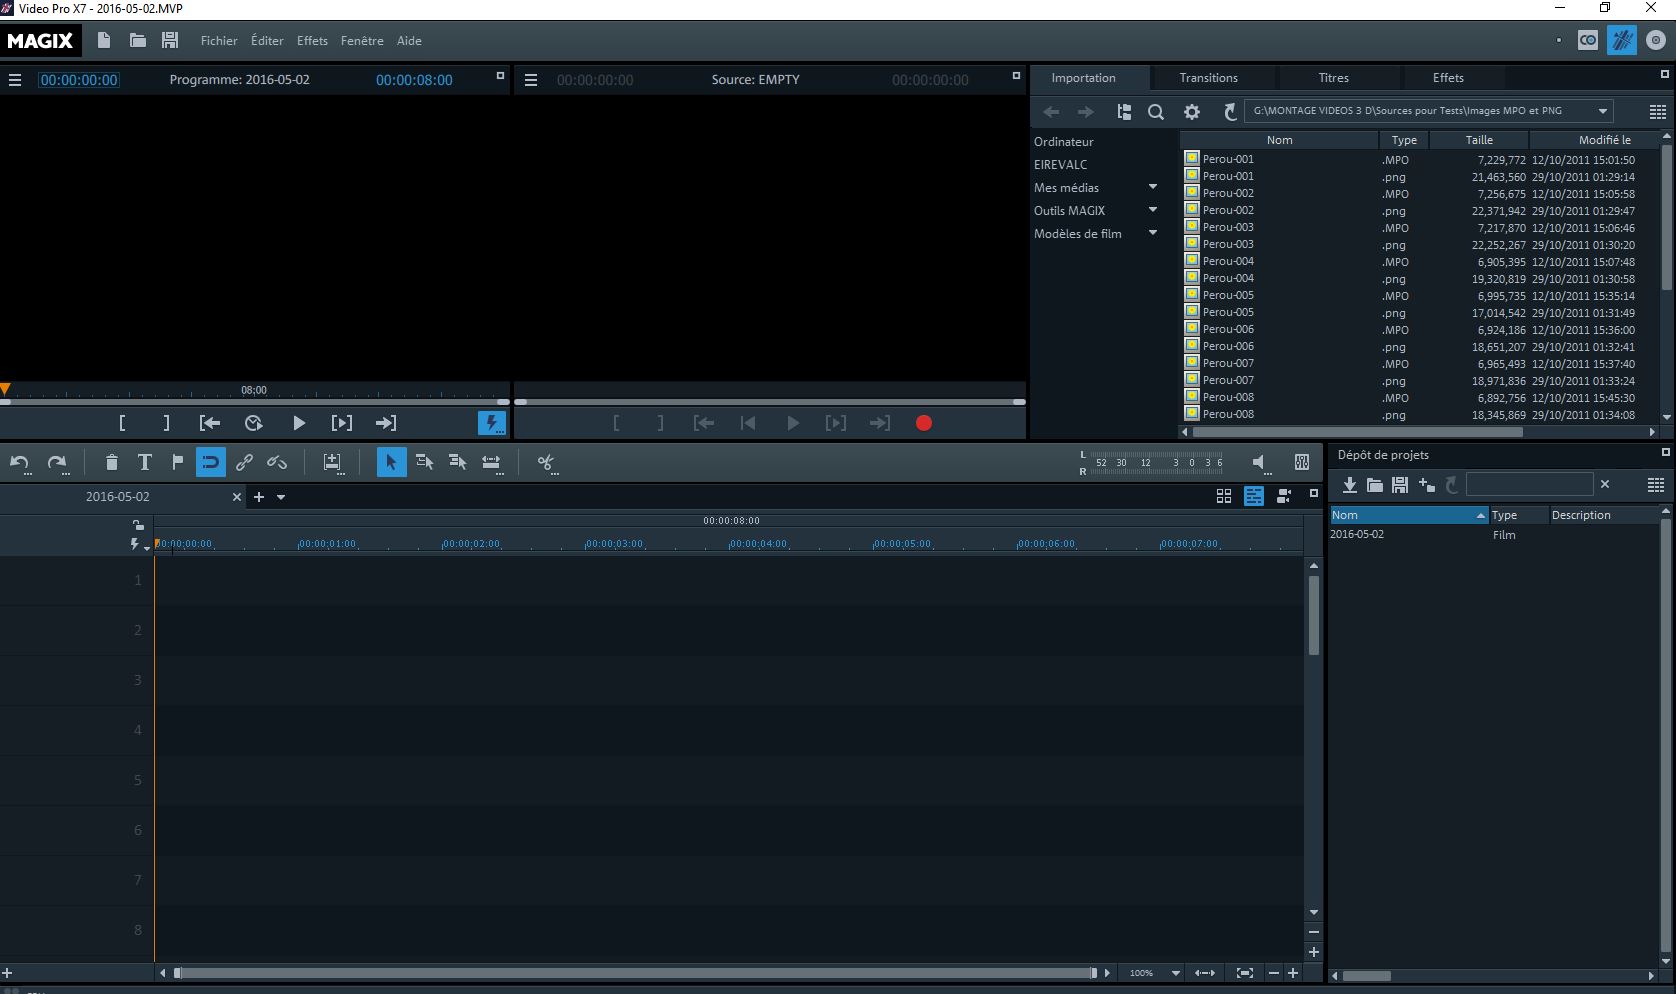Screen dimensions: 1676x994
Task: Click the delete trash can icon
Action: coord(112,462)
